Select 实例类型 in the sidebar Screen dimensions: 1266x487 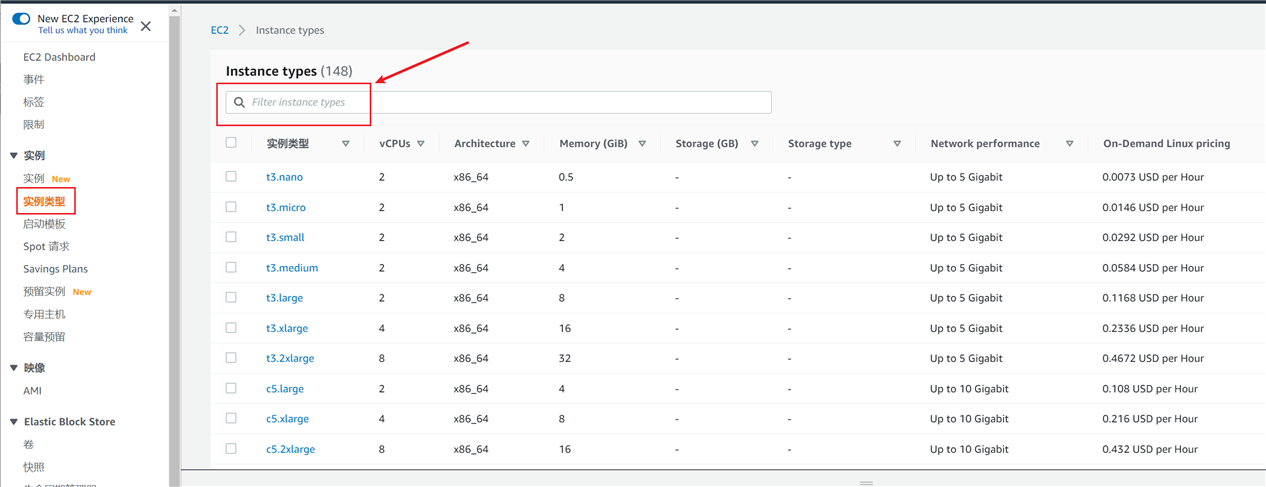[44, 202]
